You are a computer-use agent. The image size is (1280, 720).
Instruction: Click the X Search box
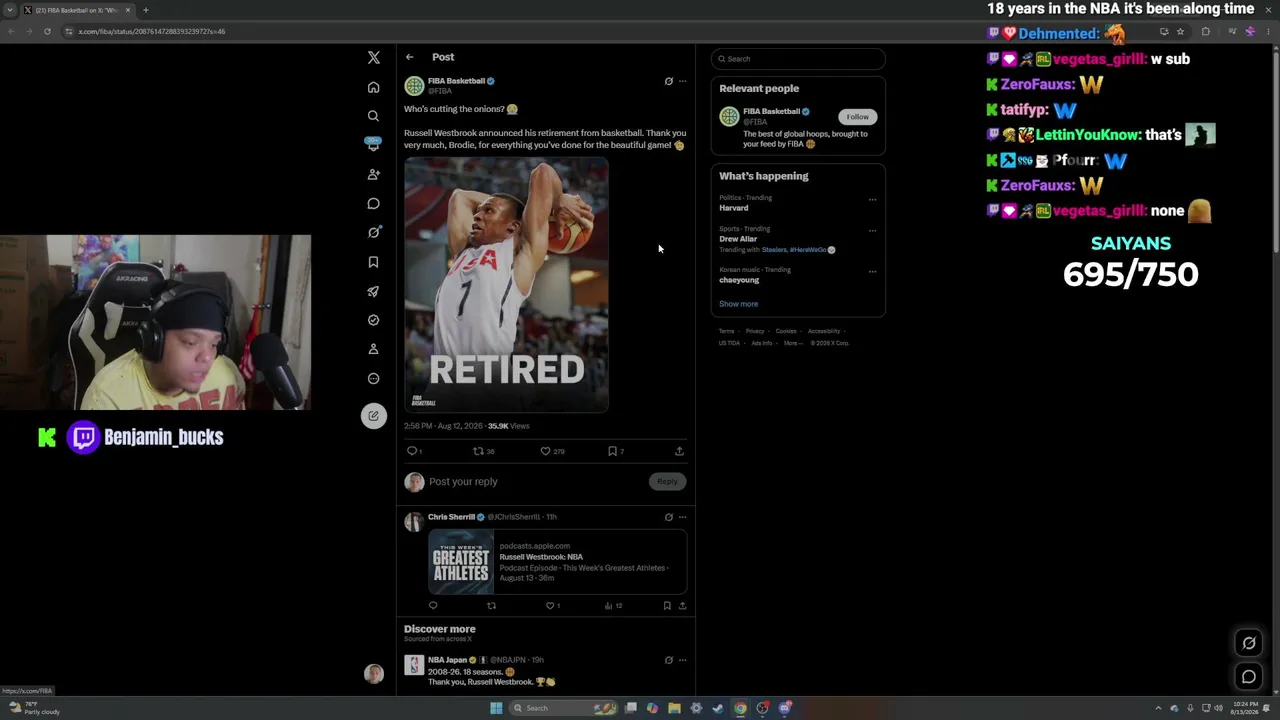tap(798, 59)
